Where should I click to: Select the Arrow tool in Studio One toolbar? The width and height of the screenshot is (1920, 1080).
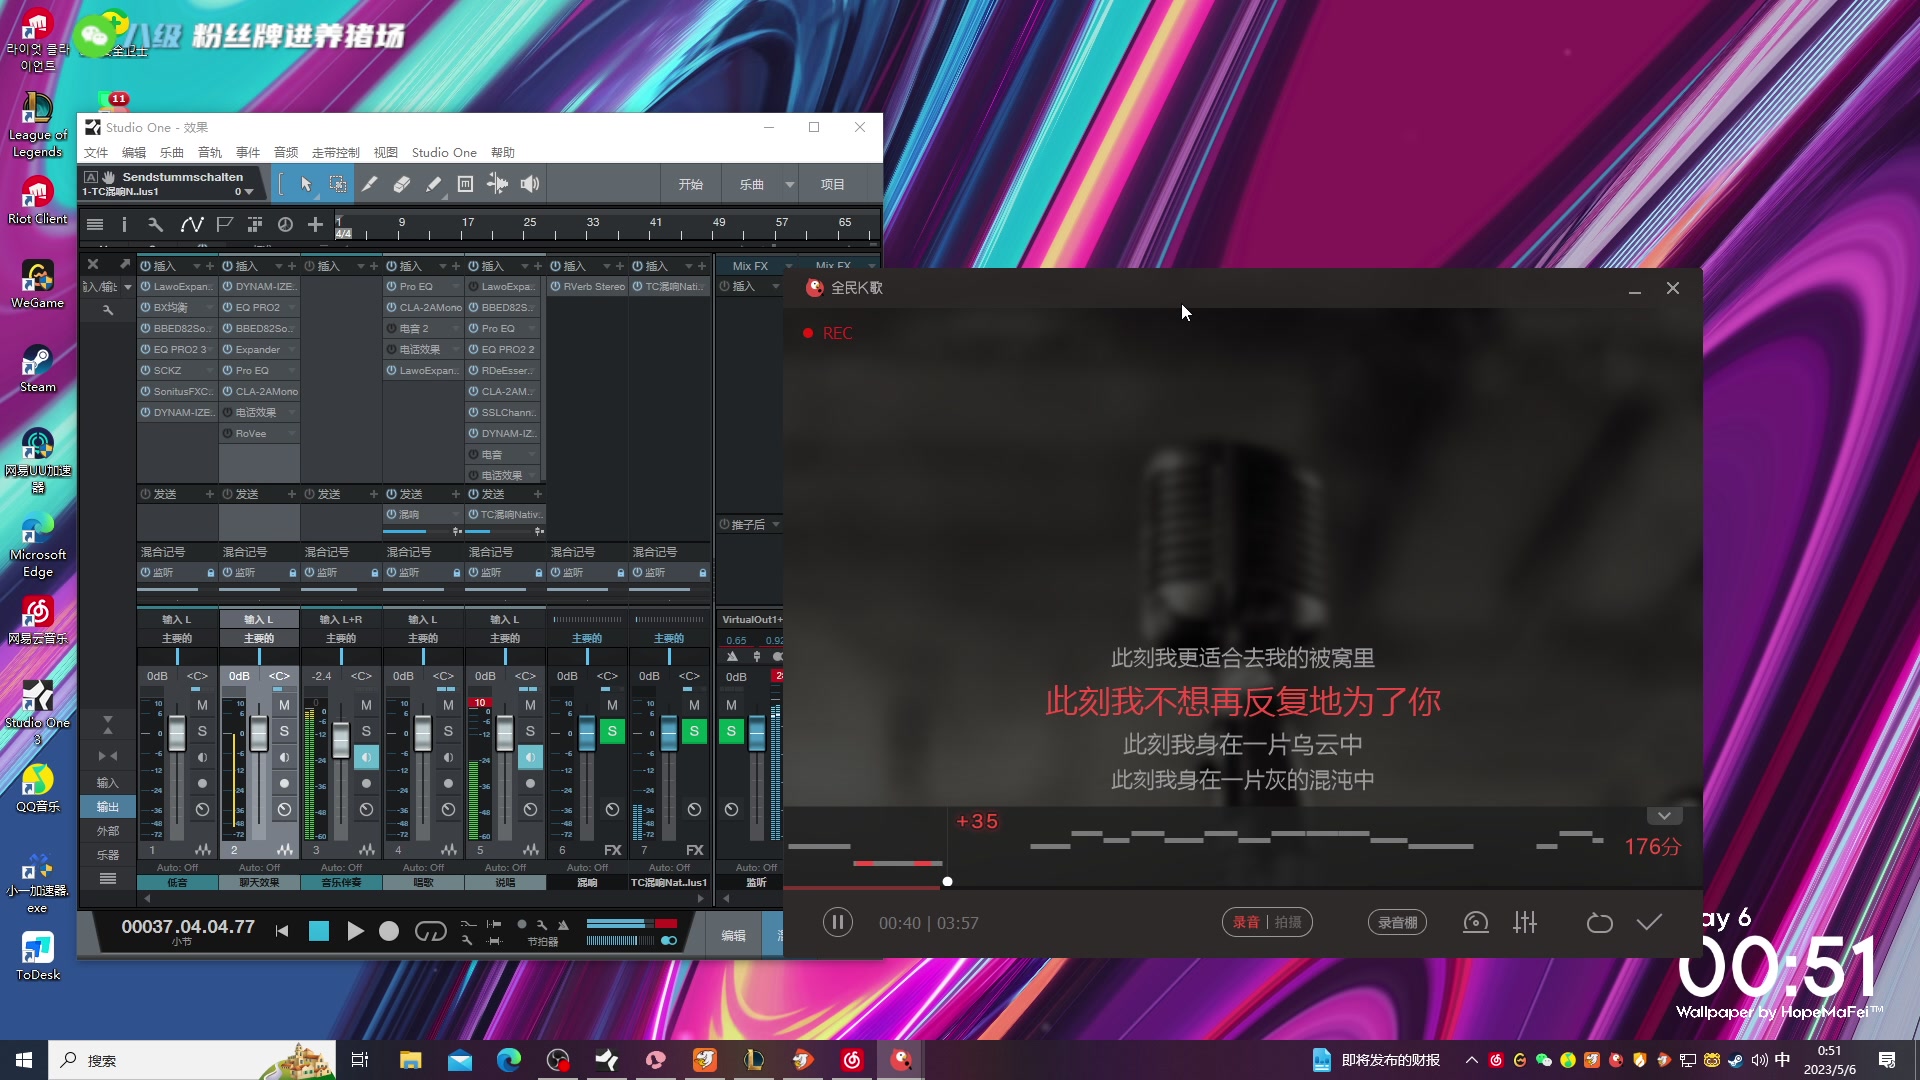tap(306, 184)
